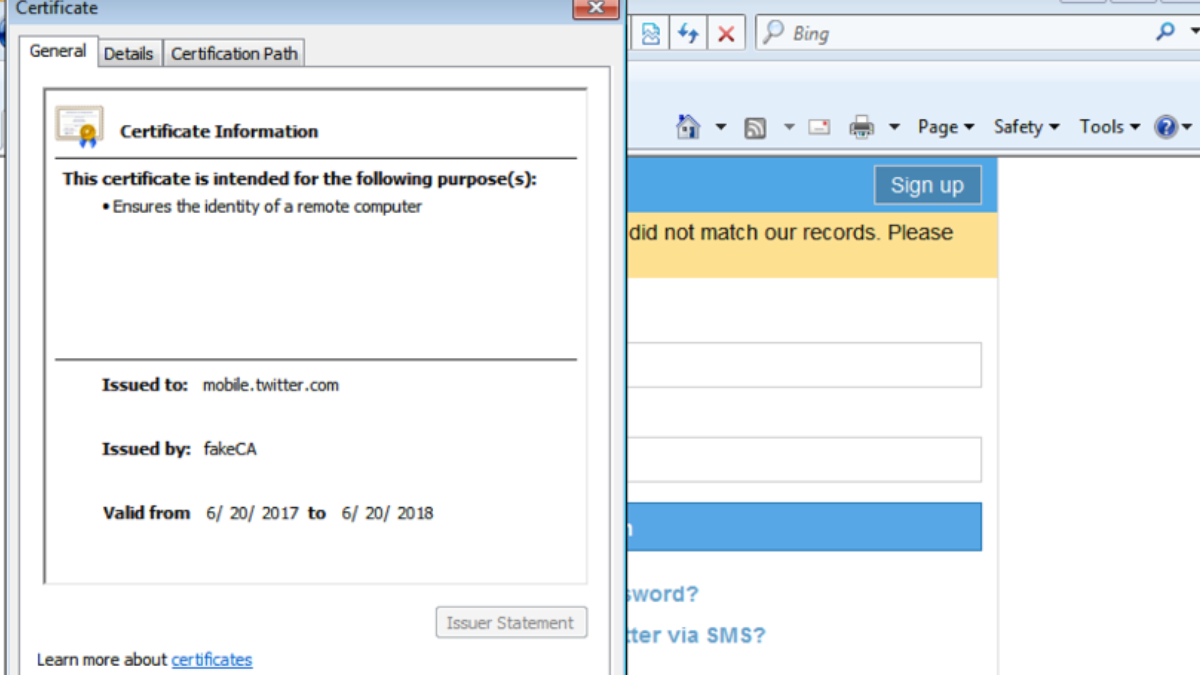This screenshot has width=1200, height=675.
Task: Click the Sign up button on the page
Action: pyautogui.click(x=927, y=185)
